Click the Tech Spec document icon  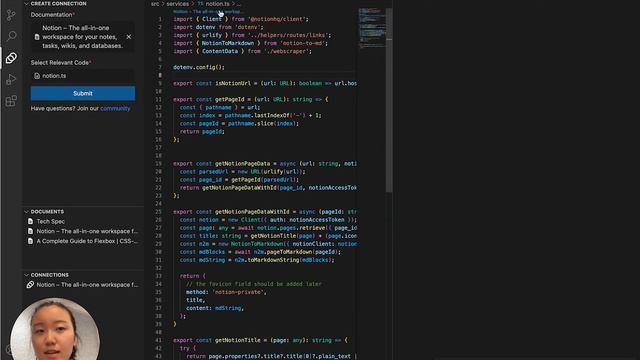pos(30,221)
